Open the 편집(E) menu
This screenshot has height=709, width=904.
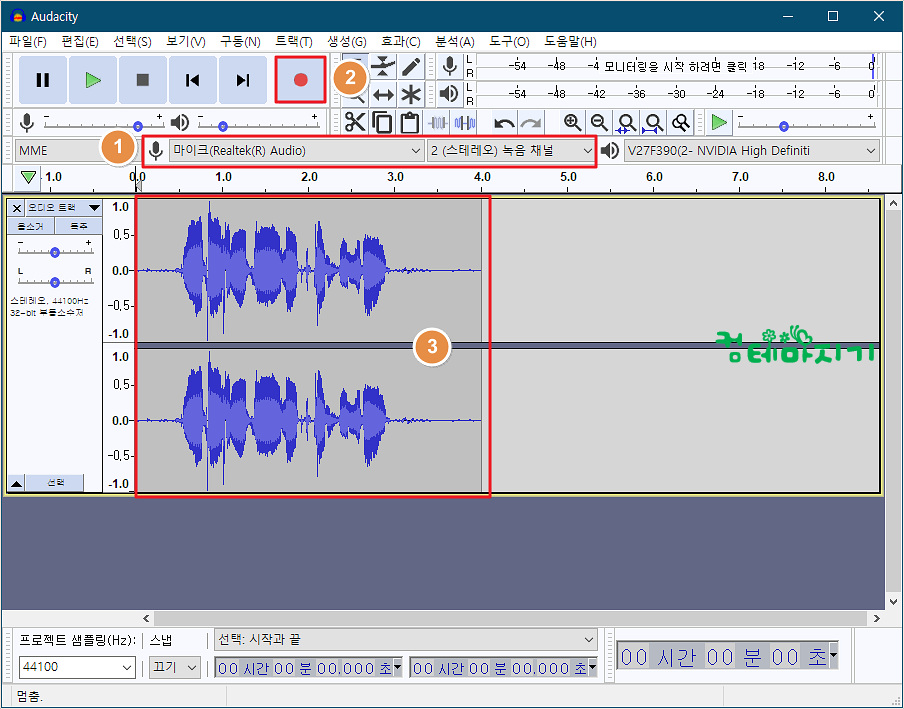(x=80, y=42)
